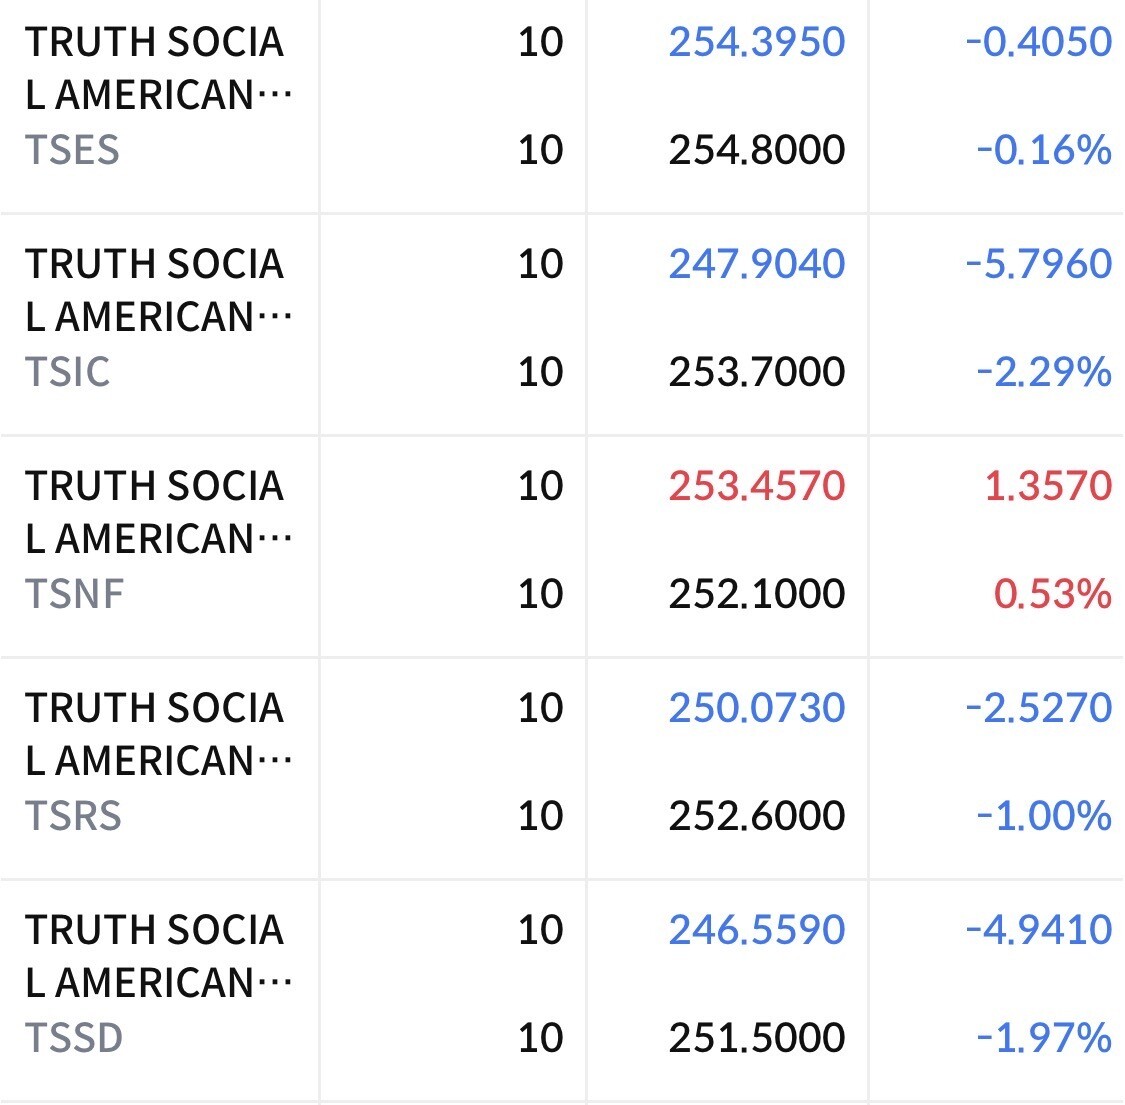Image resolution: width=1125 pixels, height=1105 pixels.
Task: Click the current price 254.3950
Action: click(757, 42)
